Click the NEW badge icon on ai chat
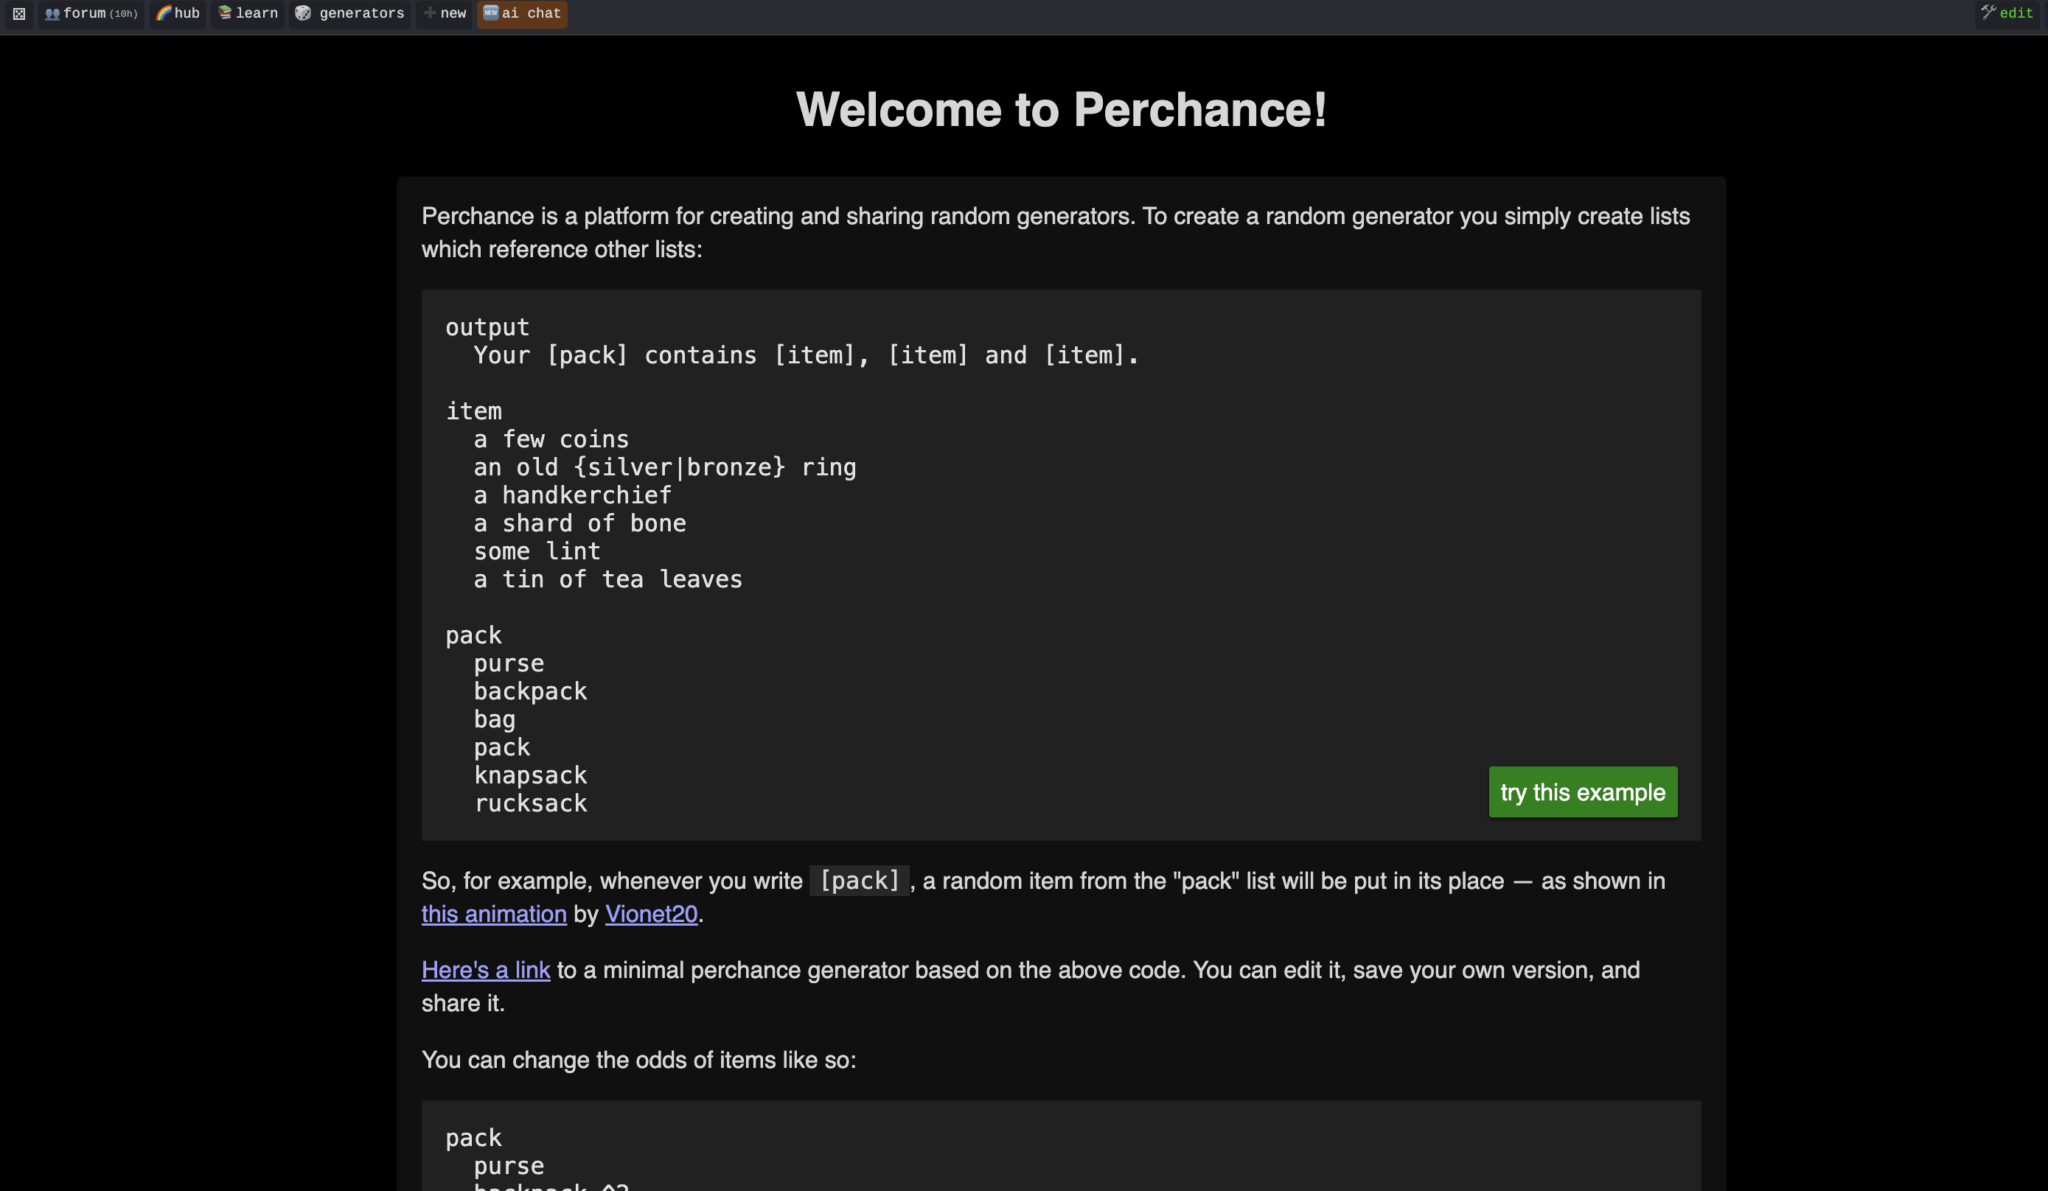 pyautogui.click(x=490, y=13)
